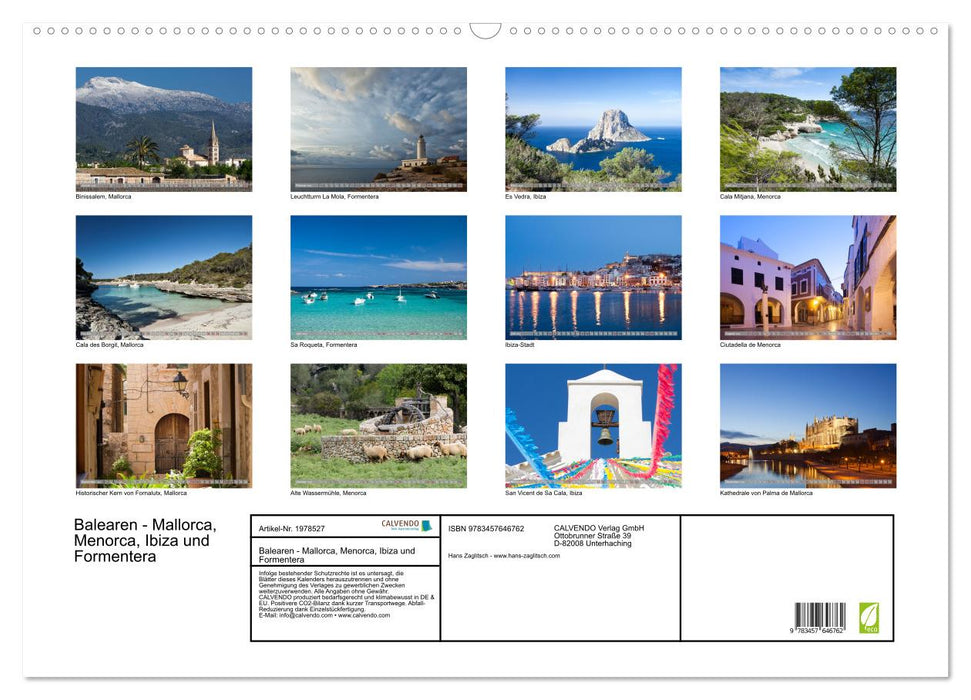The image size is (971, 700).
Task: Open the Binissalem, Mallorca photo
Action: point(163,128)
